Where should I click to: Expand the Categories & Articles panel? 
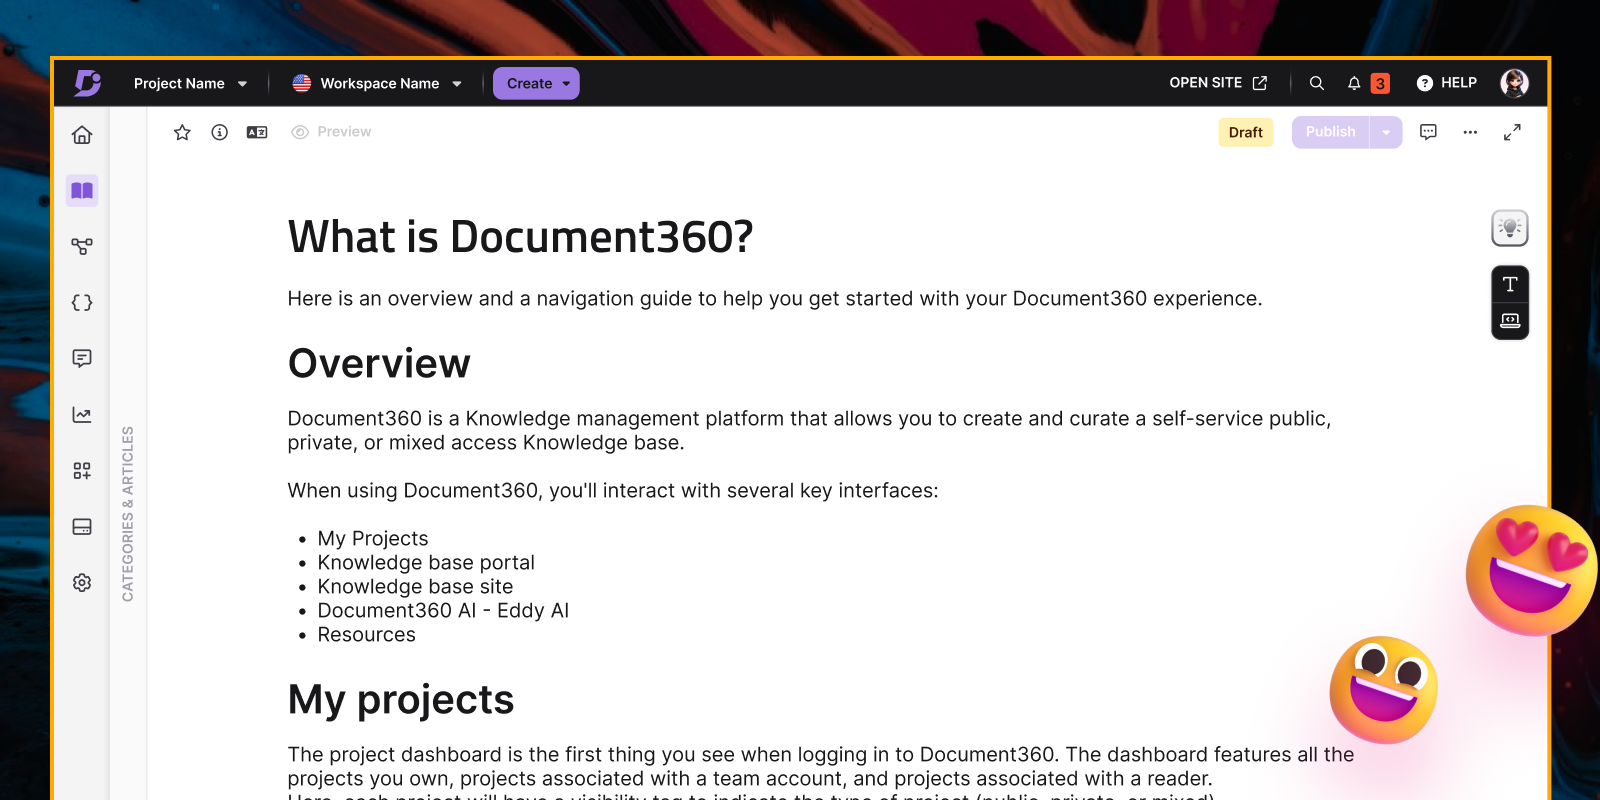click(x=128, y=514)
